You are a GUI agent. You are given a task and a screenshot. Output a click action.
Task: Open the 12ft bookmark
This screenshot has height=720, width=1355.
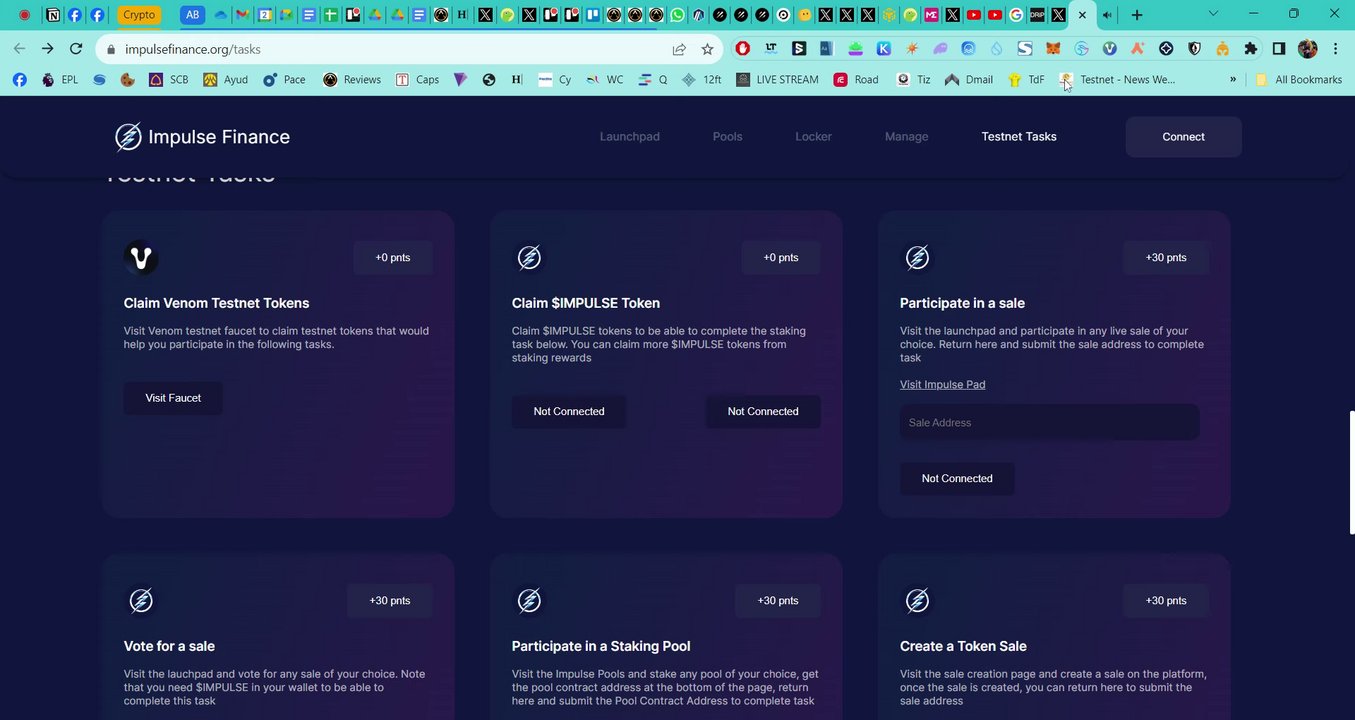pos(701,80)
